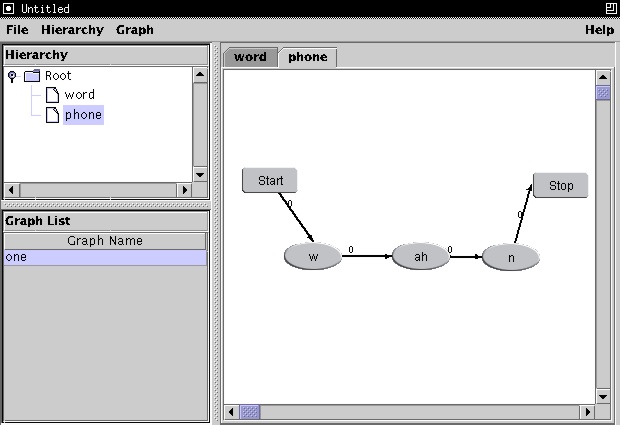Click graph canvas scroll up arrow
Image resolution: width=620 pixels, height=425 pixels.
click(x=603, y=77)
